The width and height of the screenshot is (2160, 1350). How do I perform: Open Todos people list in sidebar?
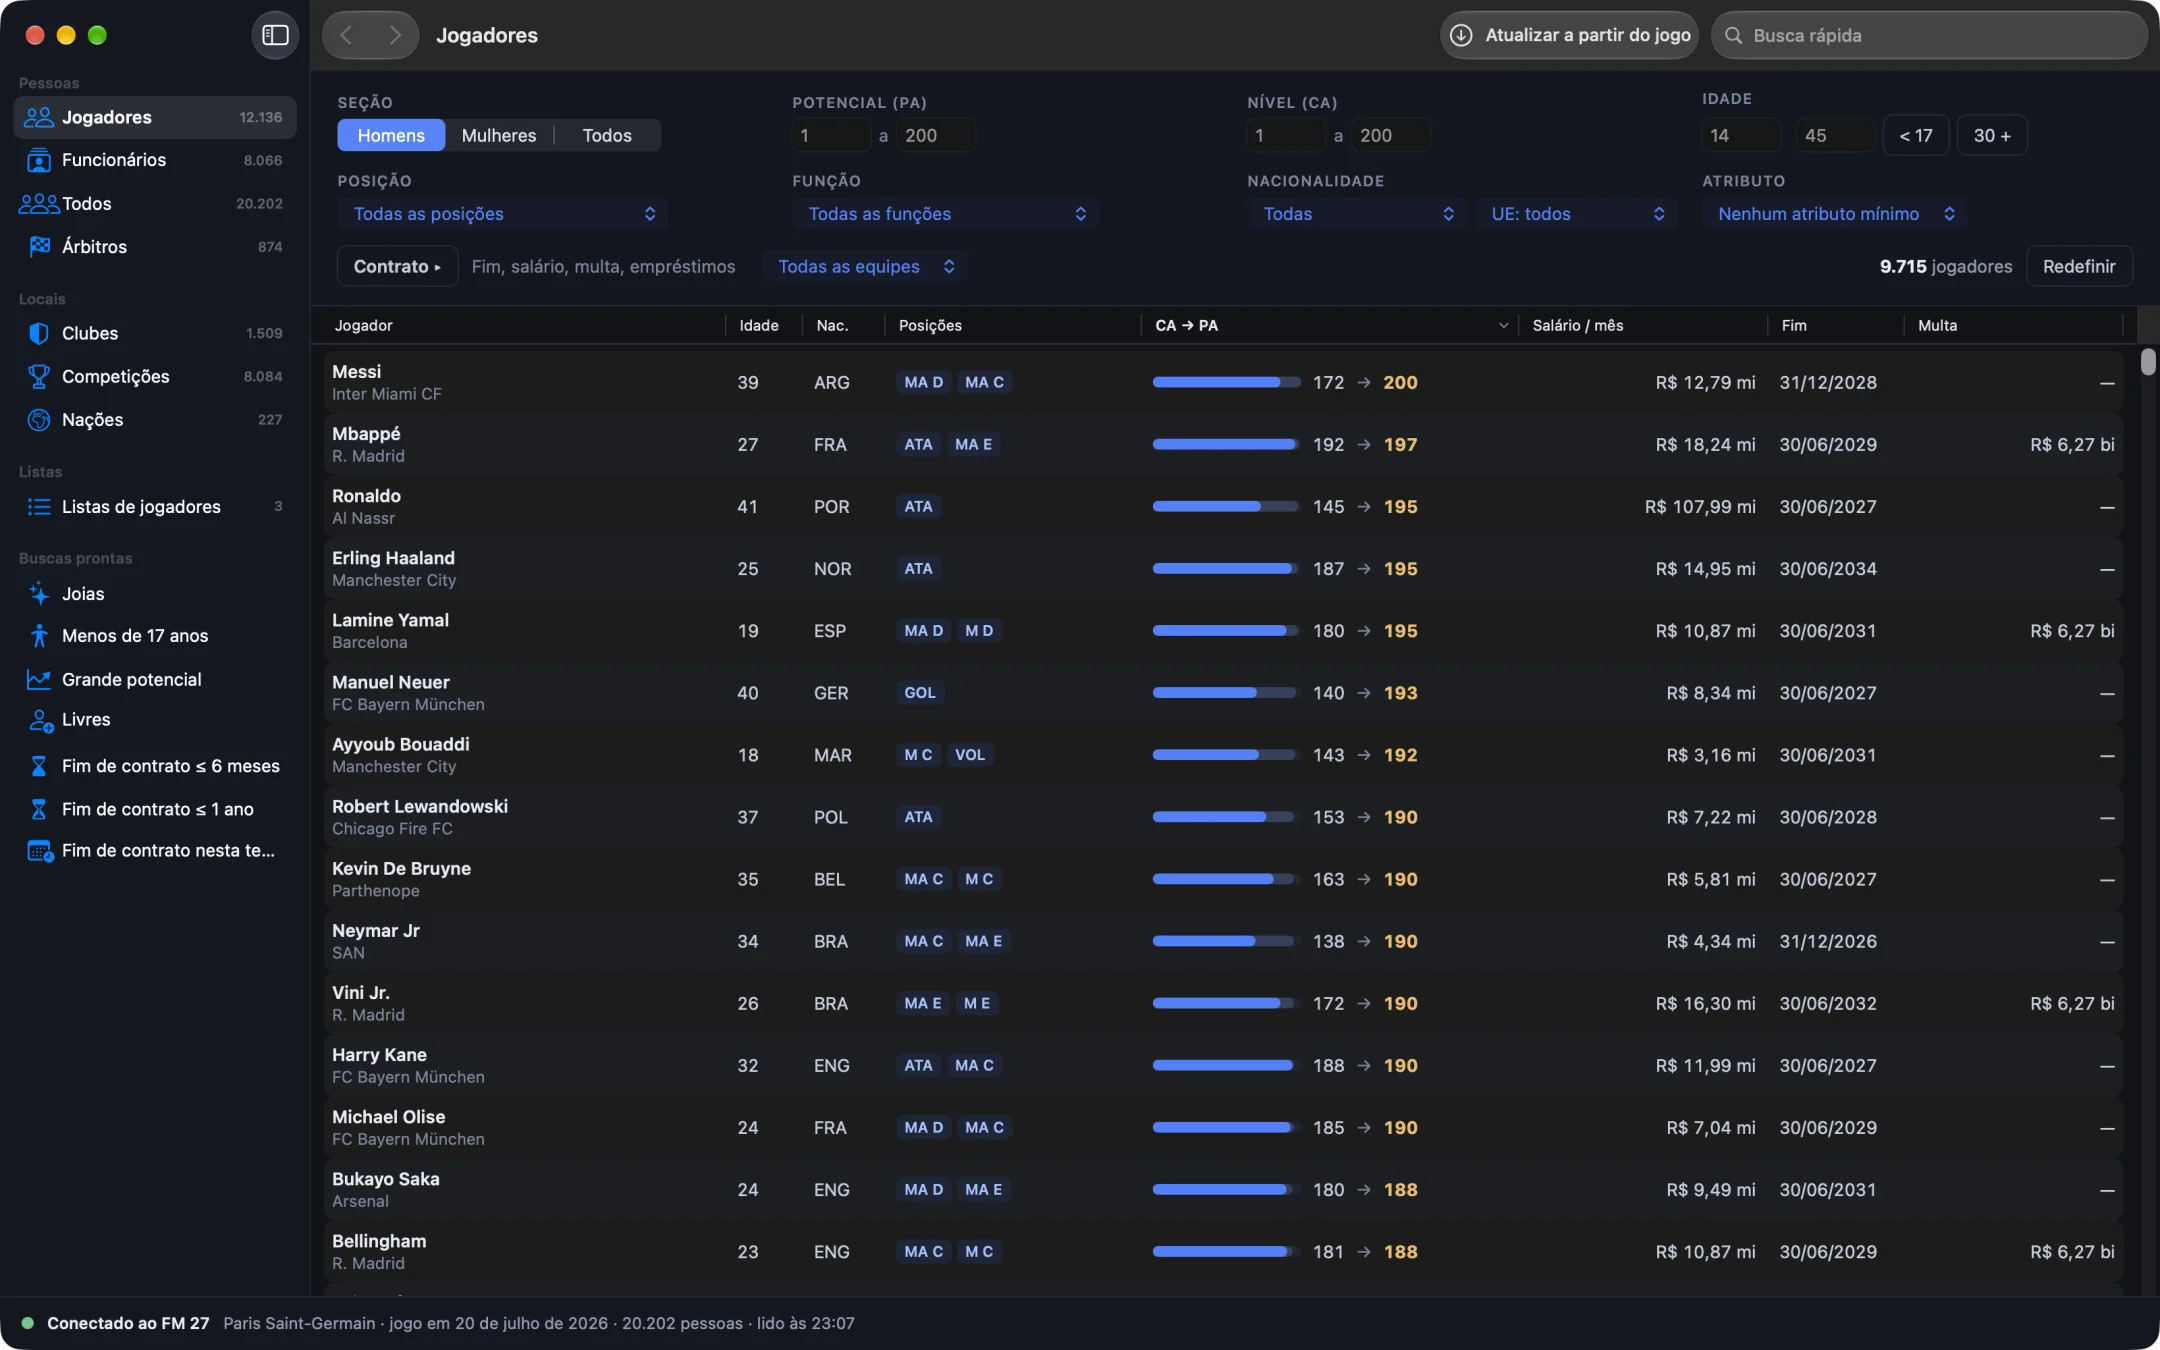tap(155, 203)
